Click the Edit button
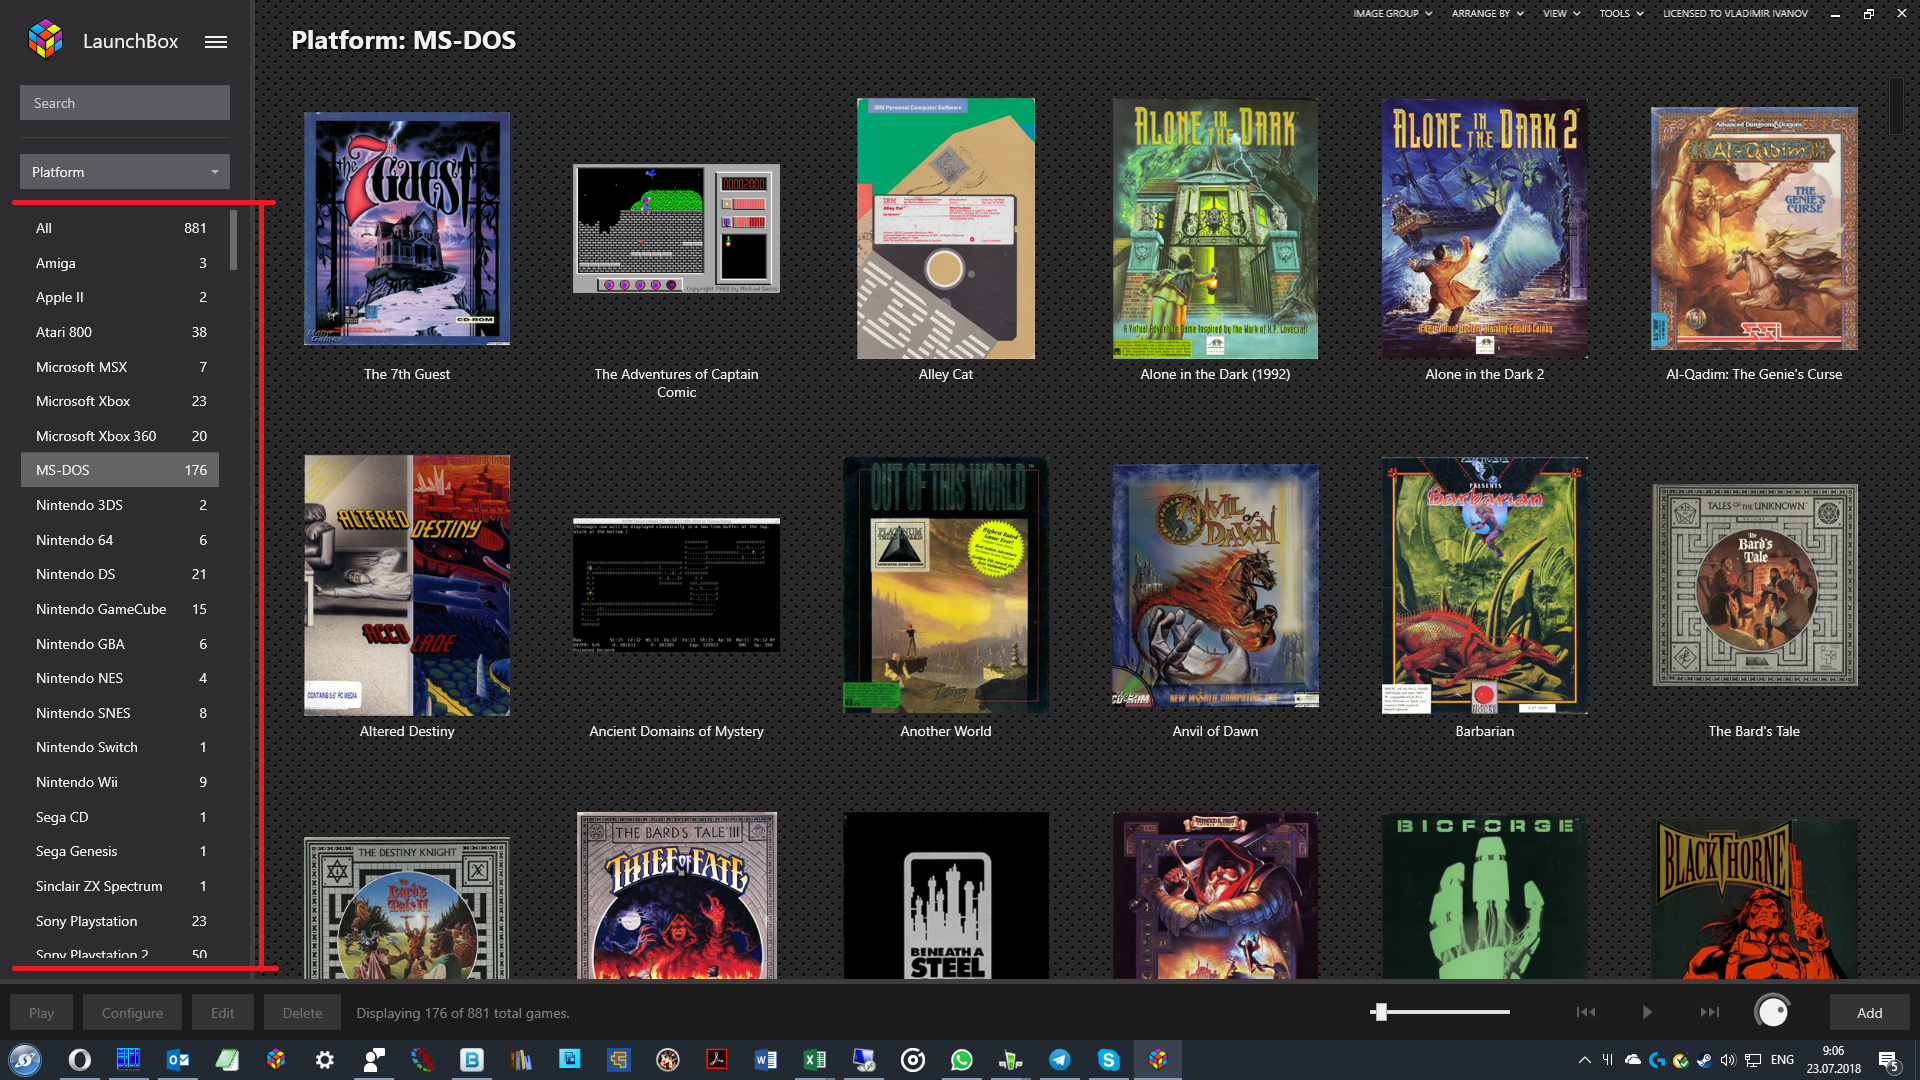 (222, 1013)
